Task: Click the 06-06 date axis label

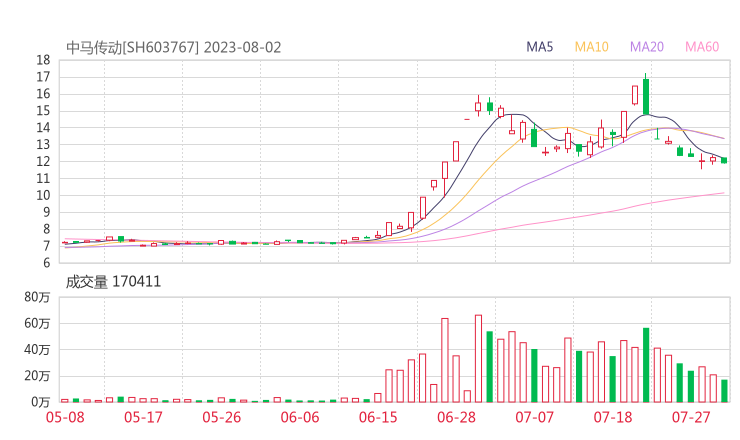Action: 300,417
